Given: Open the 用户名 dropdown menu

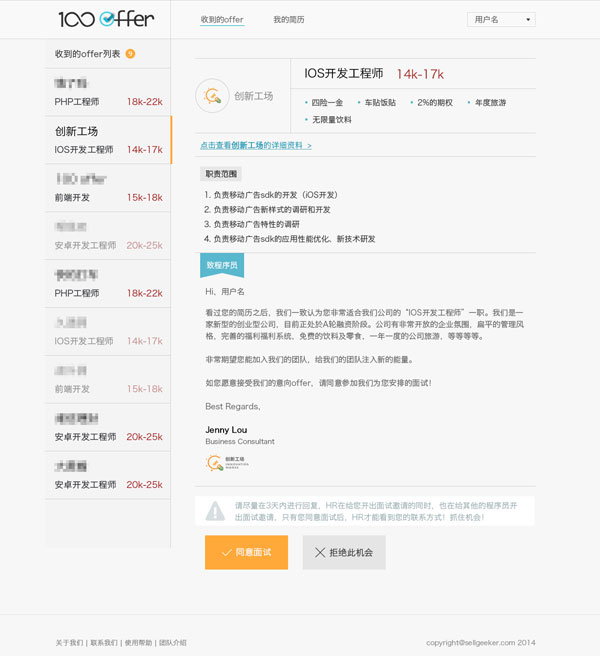Looking at the screenshot, I should pos(501,20).
